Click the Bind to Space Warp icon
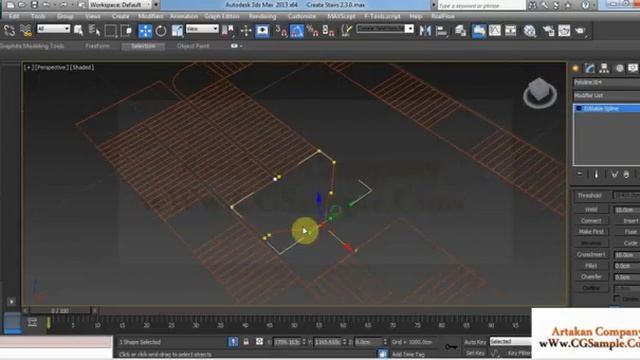Screen dimensions: 640x360 (x=25, y=31)
